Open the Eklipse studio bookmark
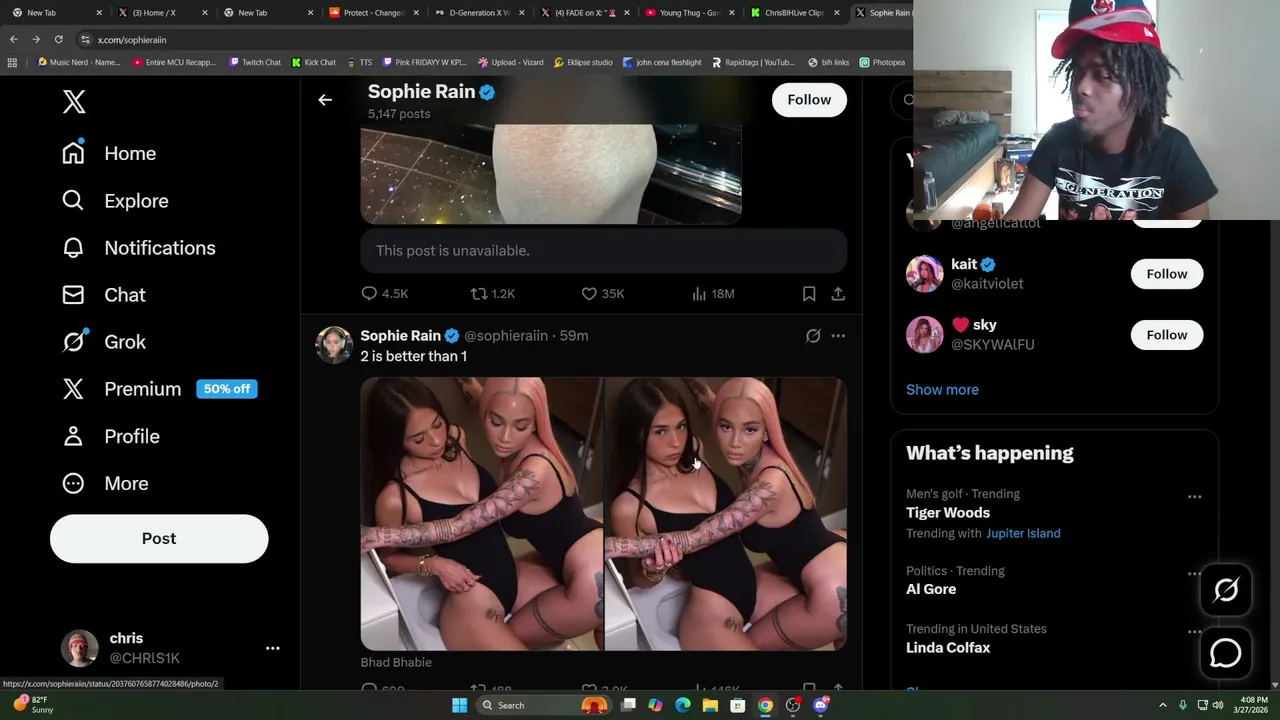 click(583, 62)
